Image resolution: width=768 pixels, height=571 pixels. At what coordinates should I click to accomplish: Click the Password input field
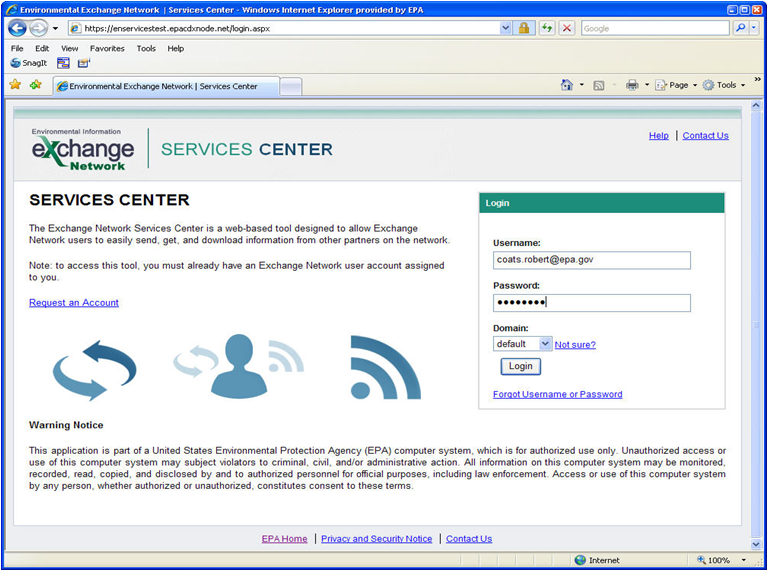pyautogui.click(x=592, y=303)
